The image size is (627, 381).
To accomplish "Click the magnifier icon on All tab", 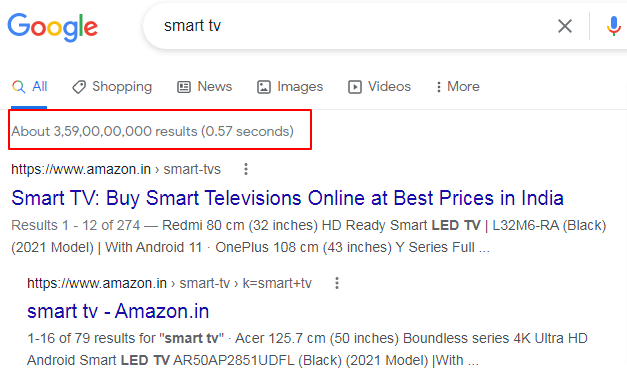I will (x=18, y=86).
